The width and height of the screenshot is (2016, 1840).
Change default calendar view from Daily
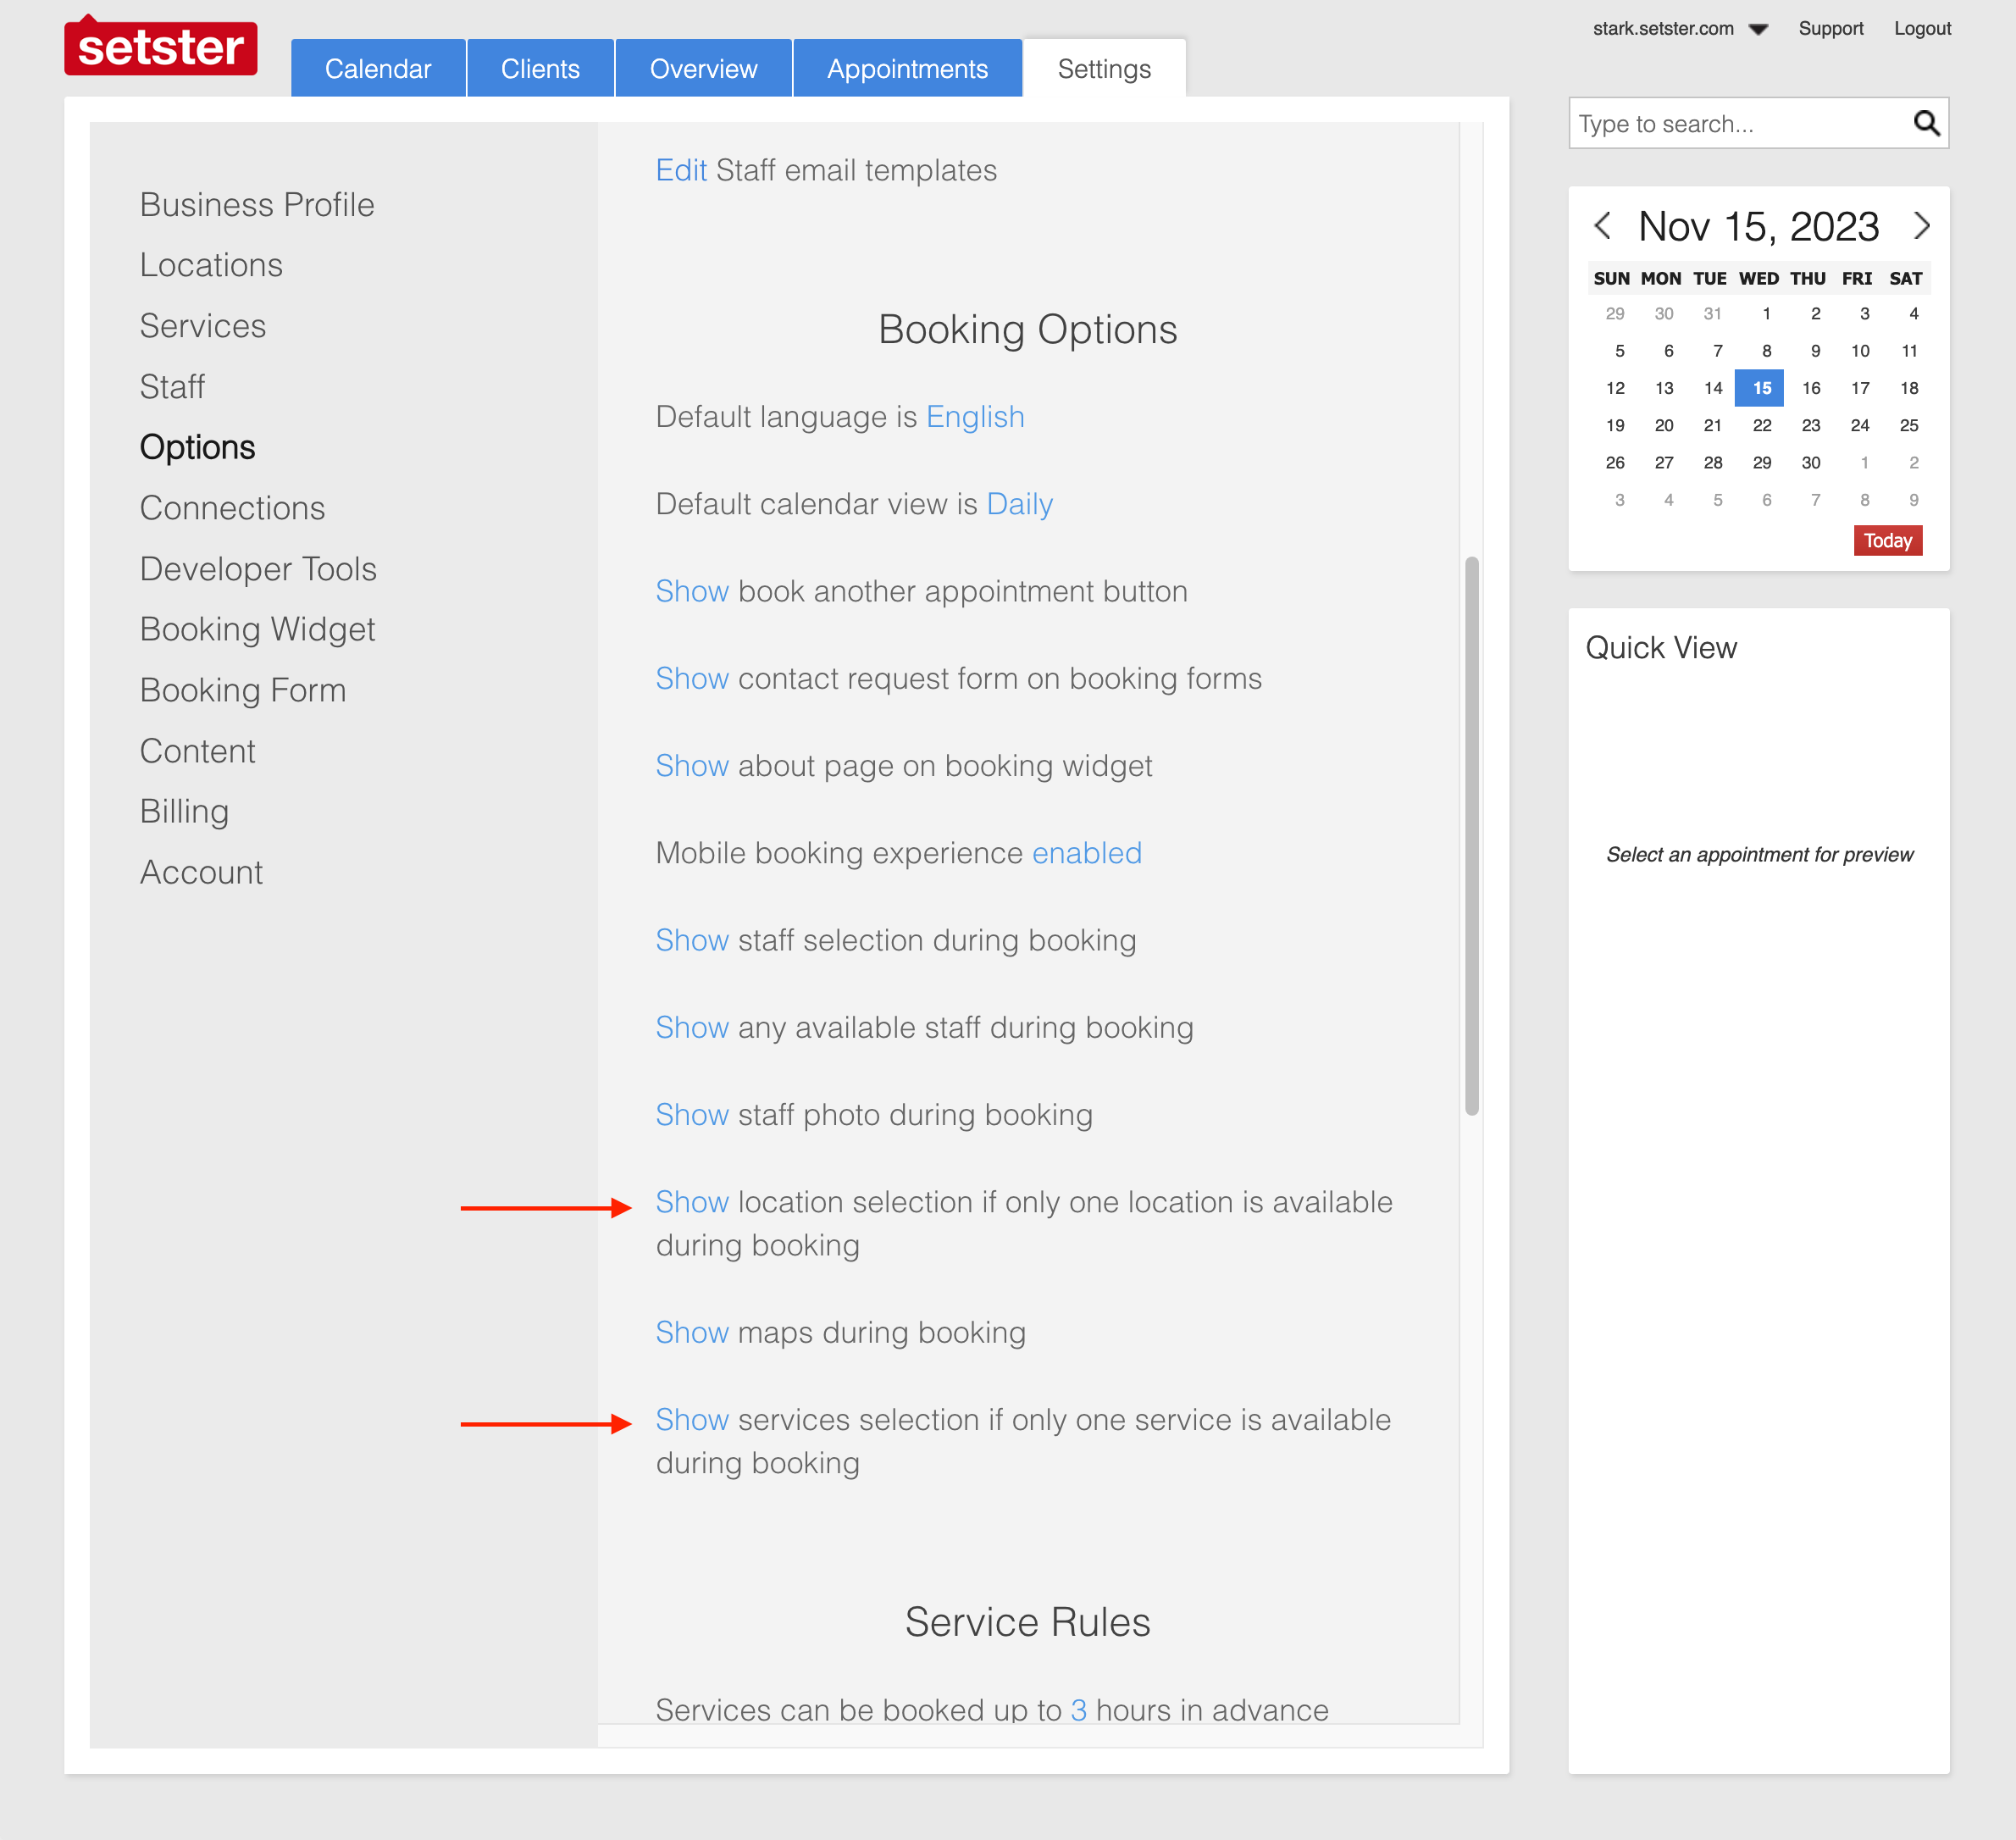click(1019, 504)
